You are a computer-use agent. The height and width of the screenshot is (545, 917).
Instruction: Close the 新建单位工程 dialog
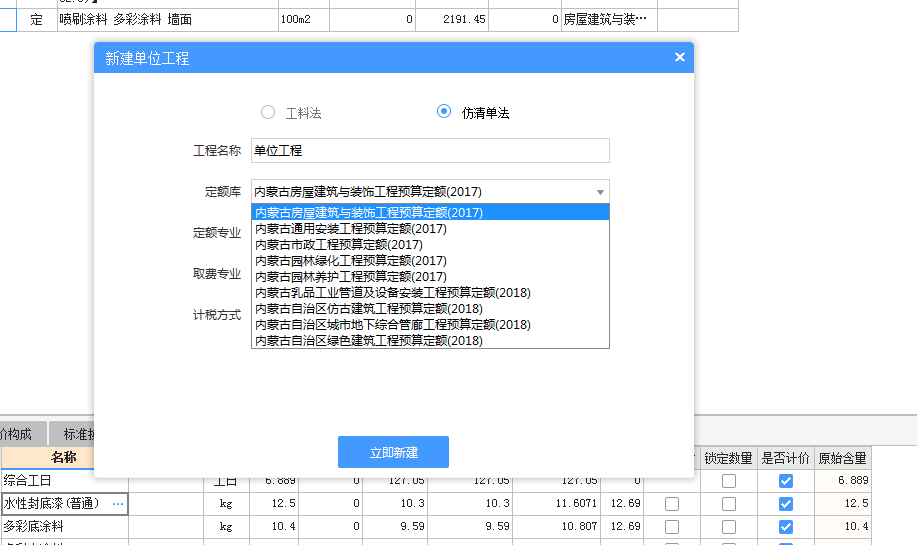tap(680, 57)
